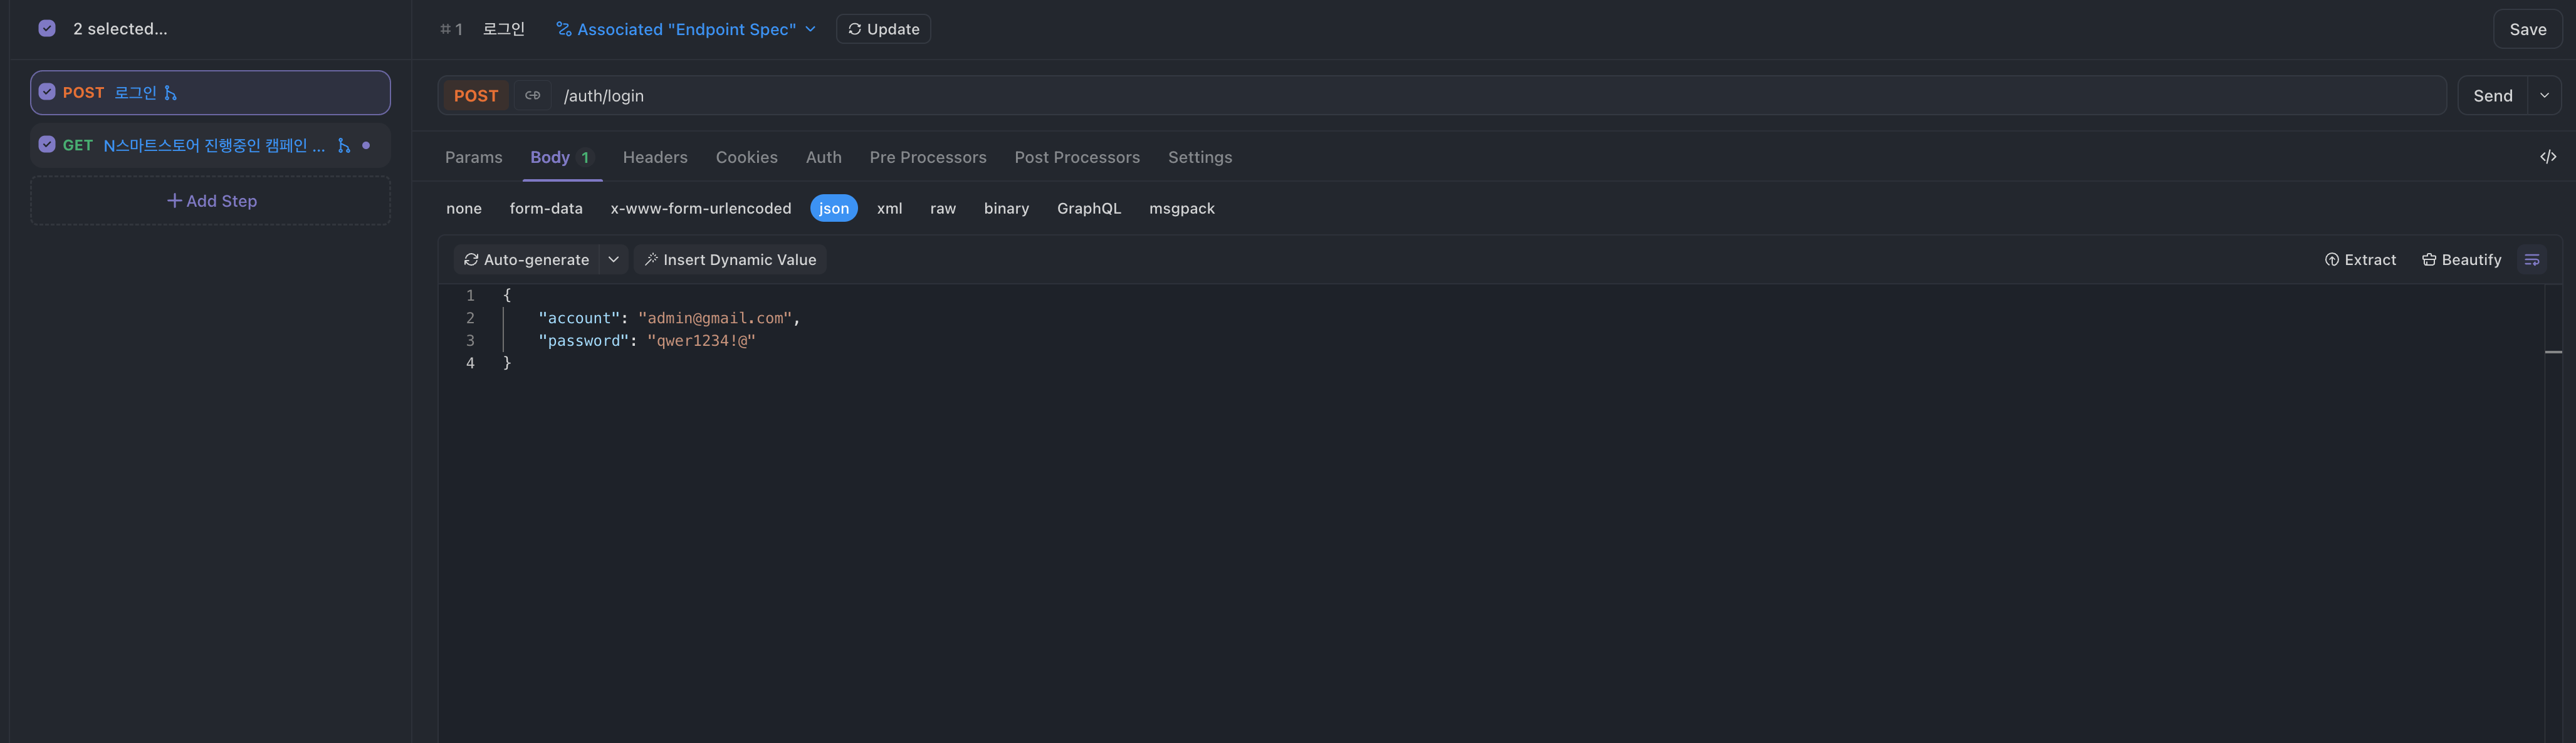2576x743 pixels.
Task: Uncheck the POST 로그인 step checkbox
Action: pos(47,92)
